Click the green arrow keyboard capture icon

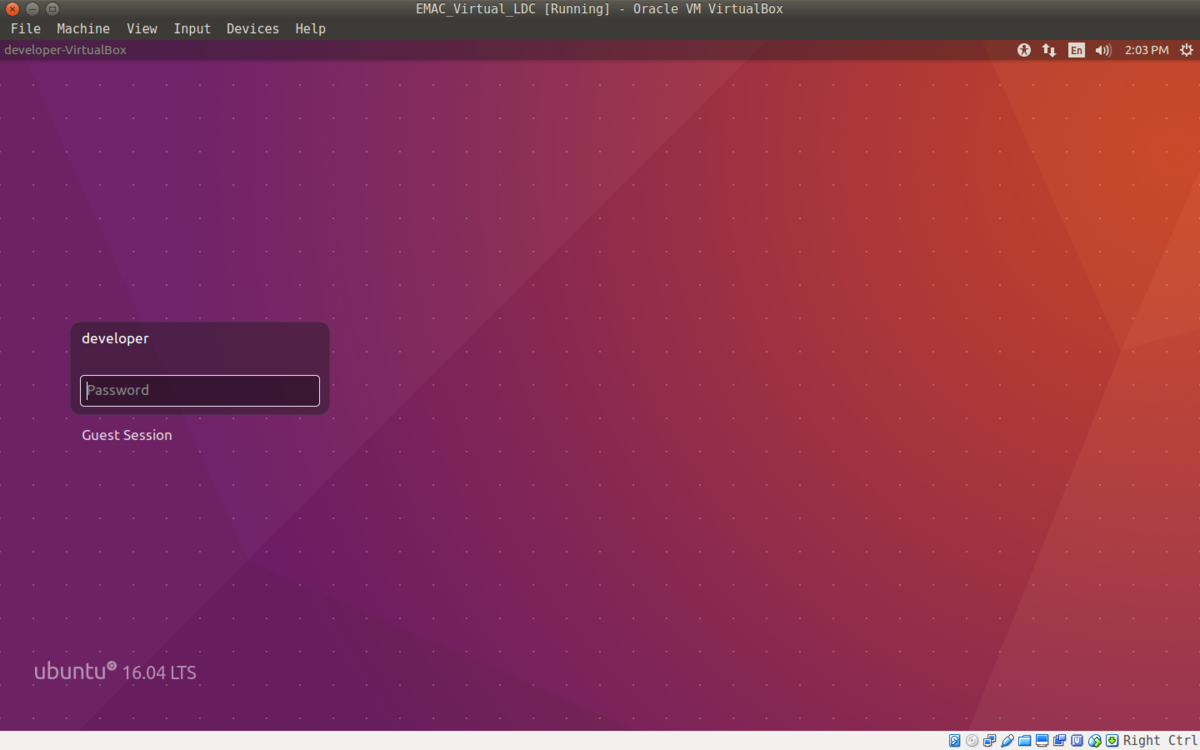coord(1112,741)
